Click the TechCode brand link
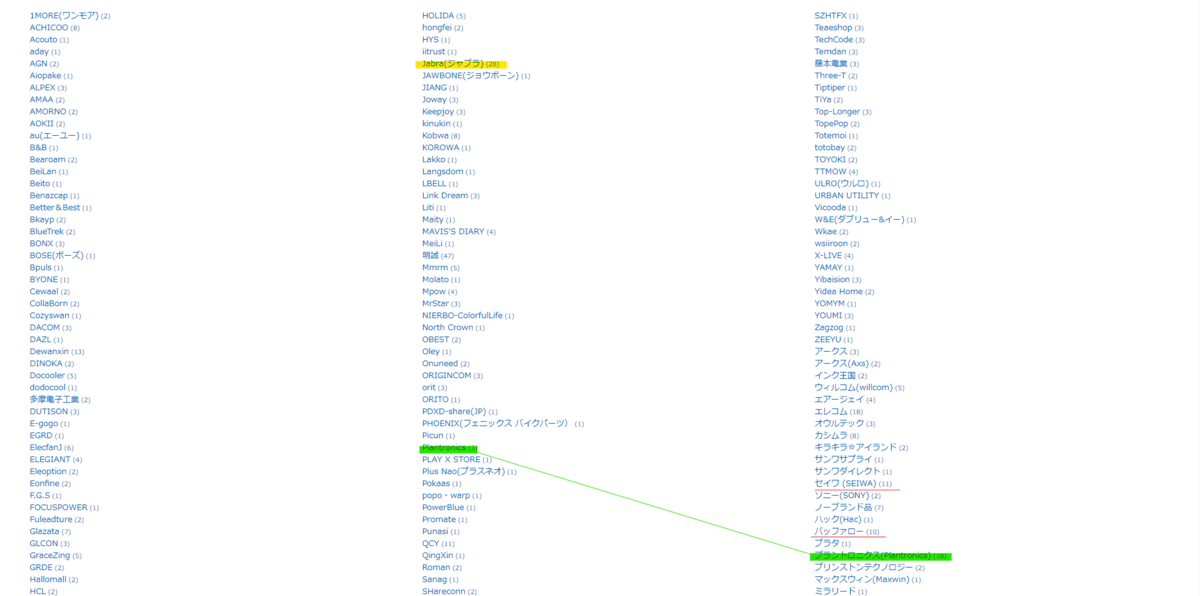The width and height of the screenshot is (1200, 596). pyautogui.click(x=834, y=40)
